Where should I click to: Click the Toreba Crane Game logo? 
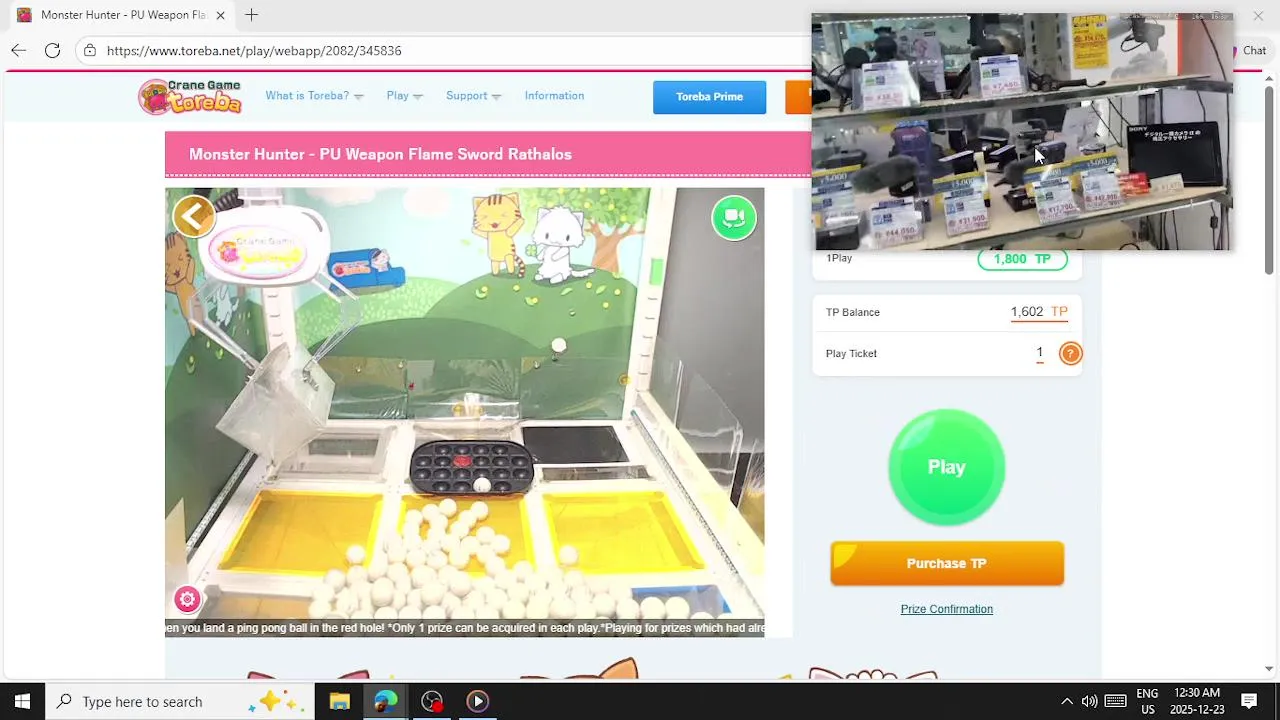pyautogui.click(x=190, y=96)
